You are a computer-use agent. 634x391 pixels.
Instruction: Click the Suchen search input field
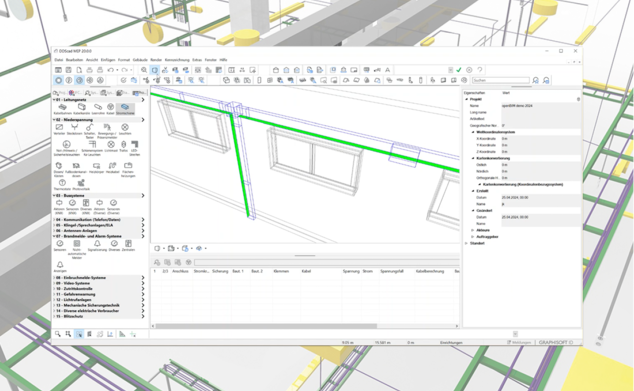[501, 80]
